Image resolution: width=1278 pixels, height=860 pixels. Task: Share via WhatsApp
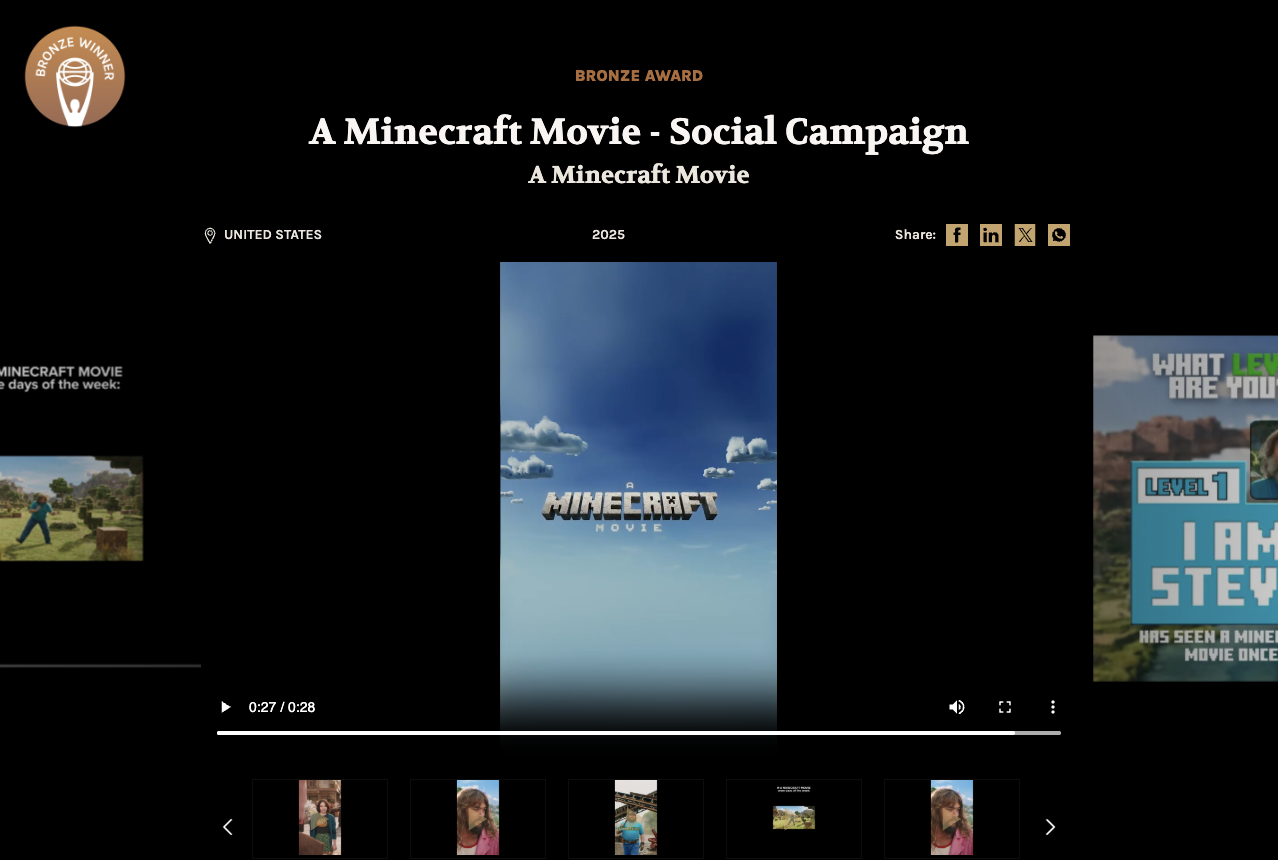[1059, 235]
